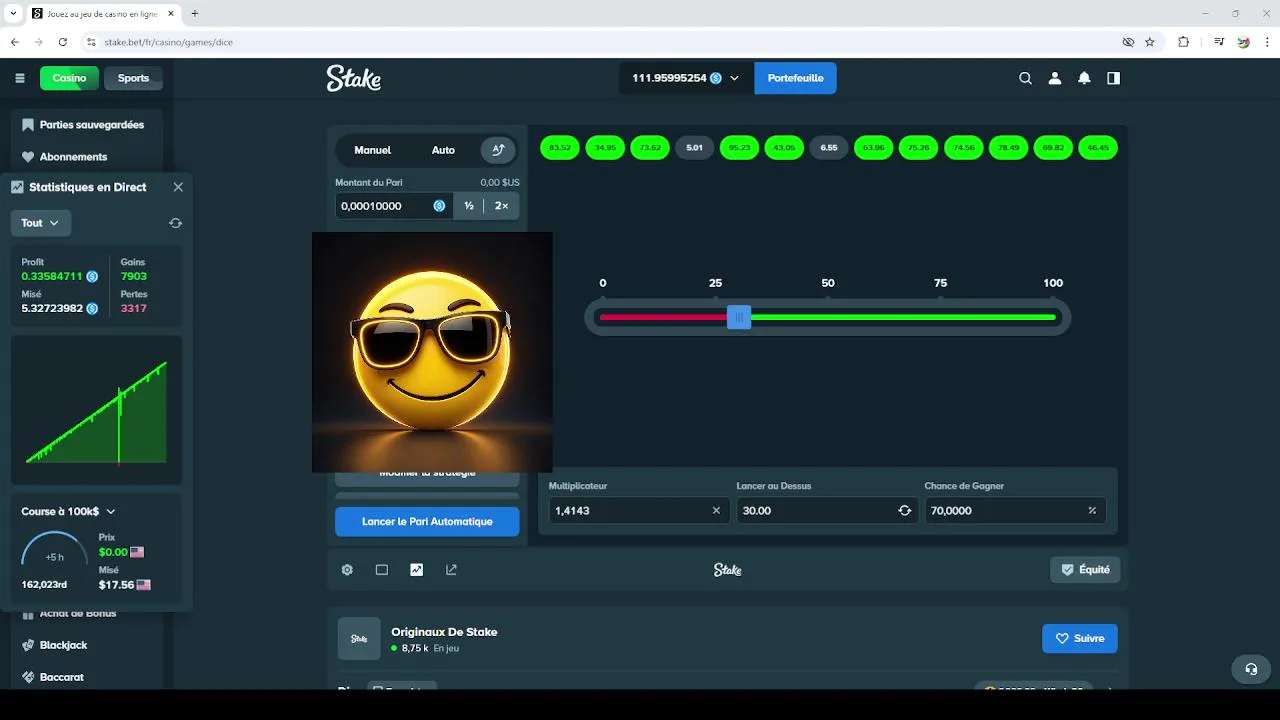1280x720 pixels.
Task: Open the headset live support button
Action: pos(1250,669)
